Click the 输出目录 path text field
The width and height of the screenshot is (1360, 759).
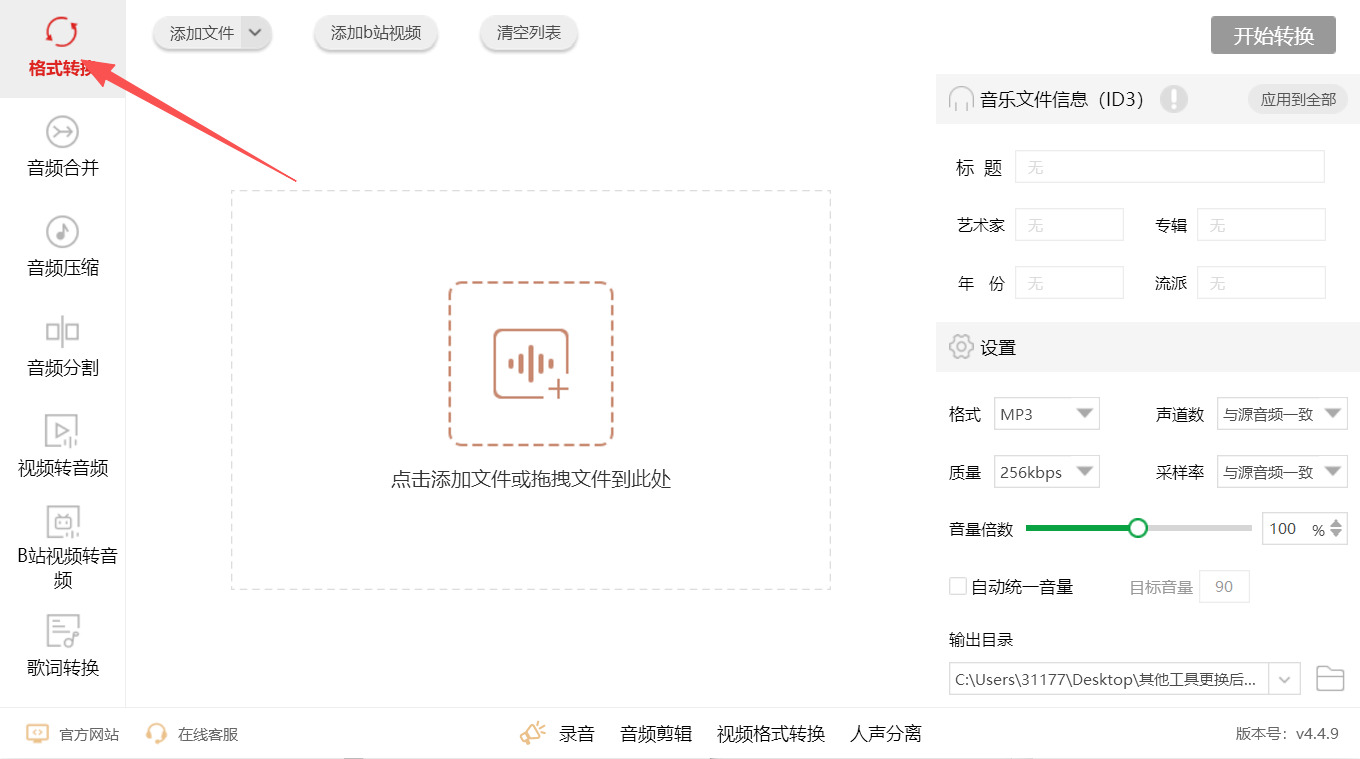pos(1109,679)
